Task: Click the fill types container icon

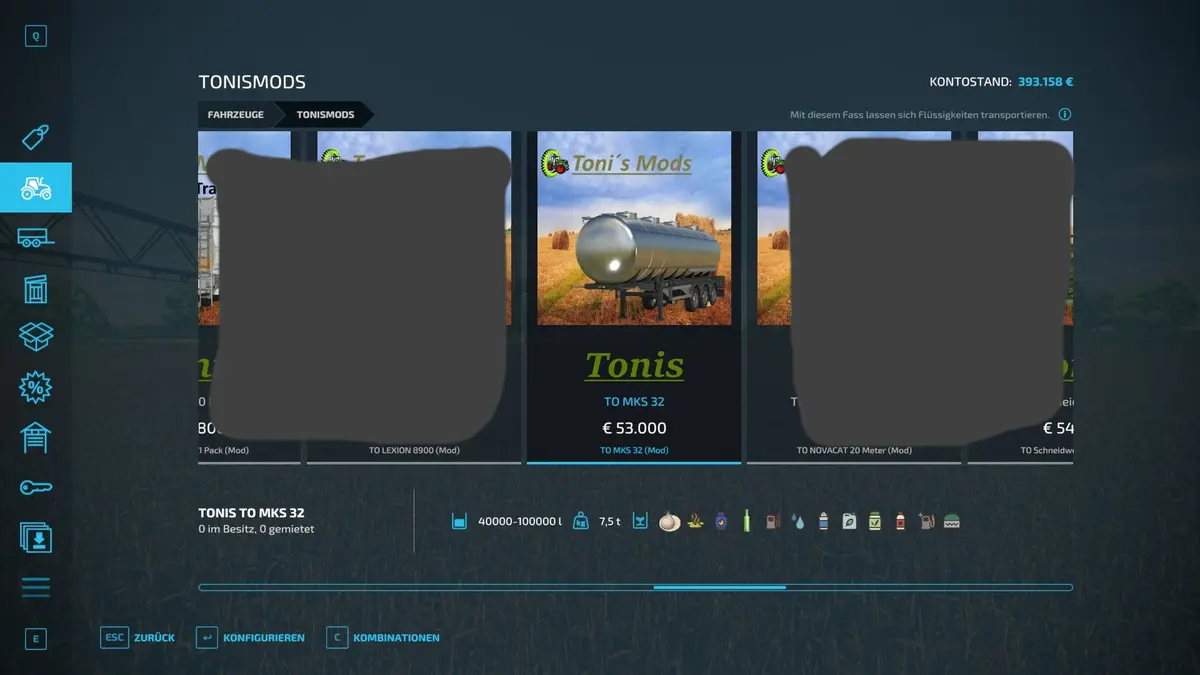Action: point(640,521)
